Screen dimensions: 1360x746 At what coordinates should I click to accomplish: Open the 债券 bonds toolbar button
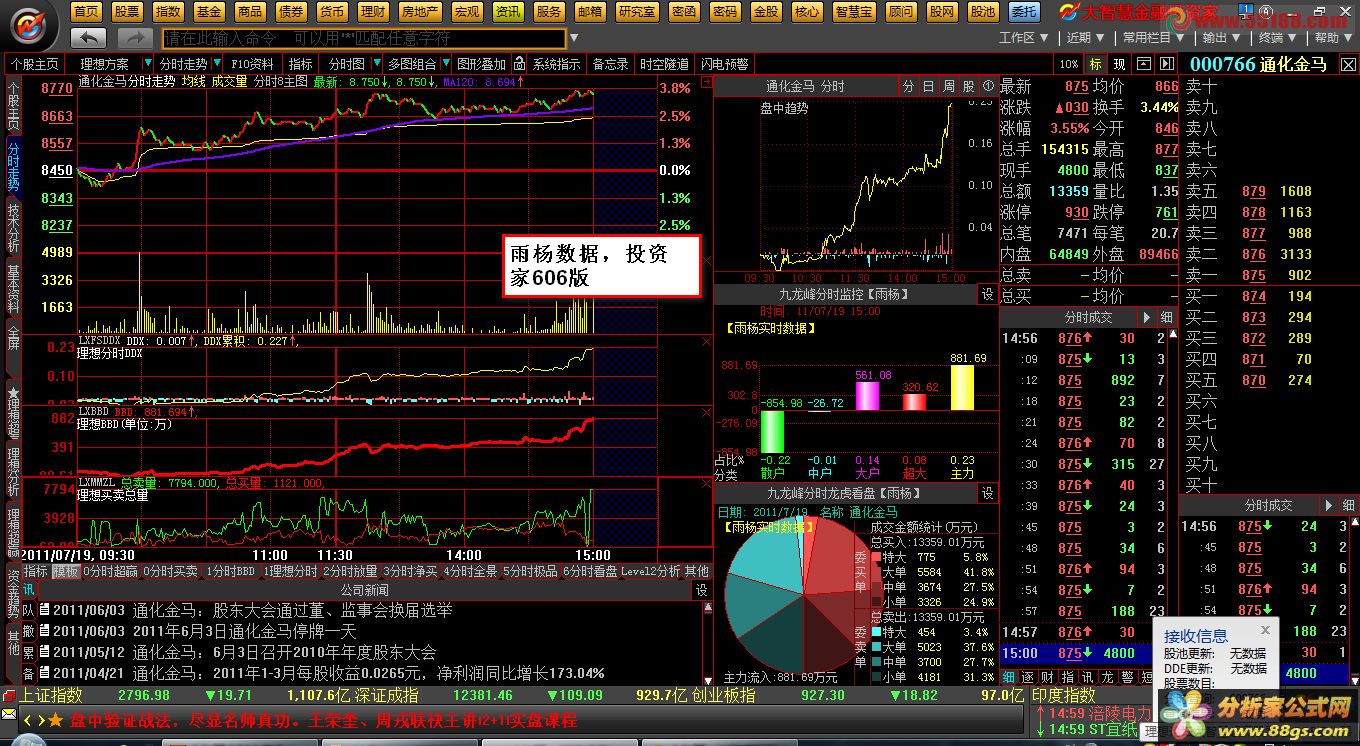(291, 11)
